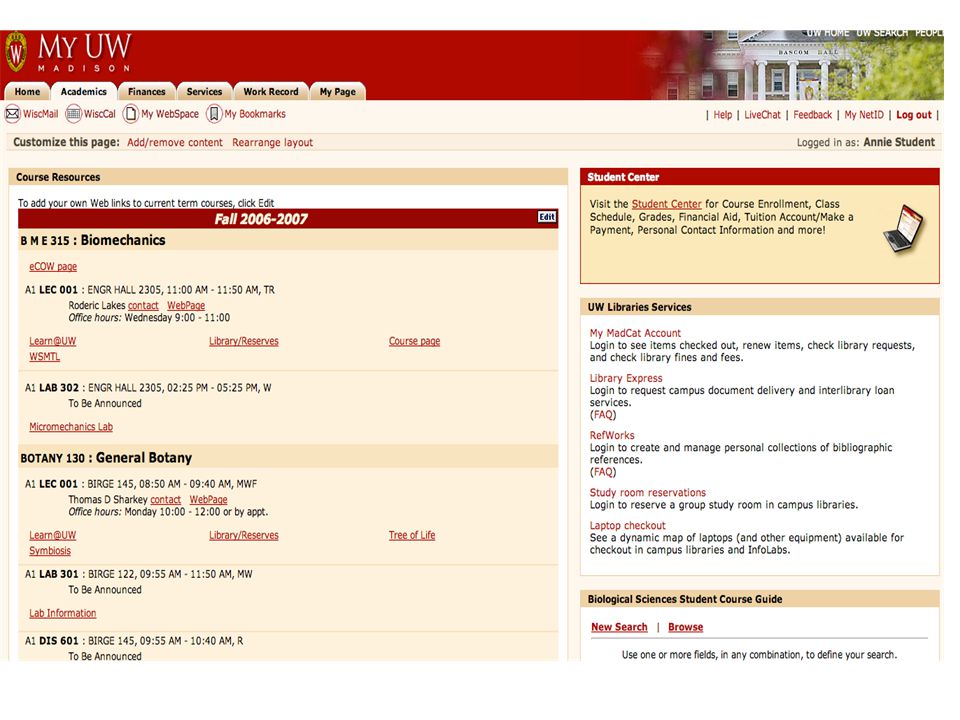Click Log out
The image size is (960, 720).
click(913, 114)
